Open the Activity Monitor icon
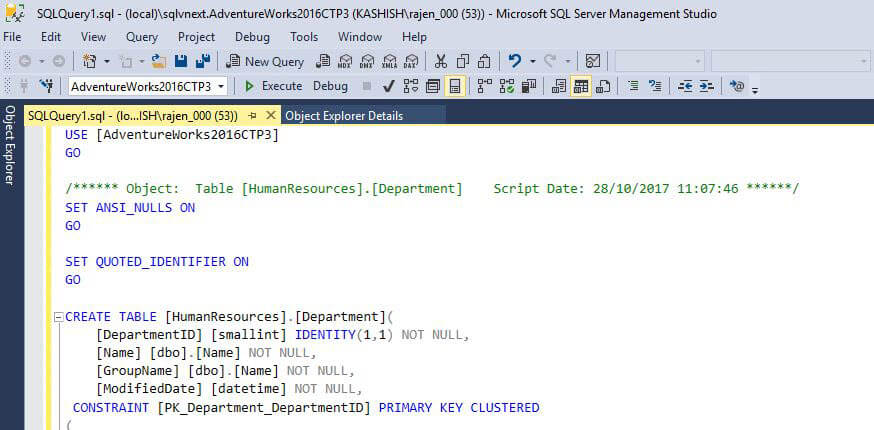The image size is (874, 430). [x=593, y=61]
